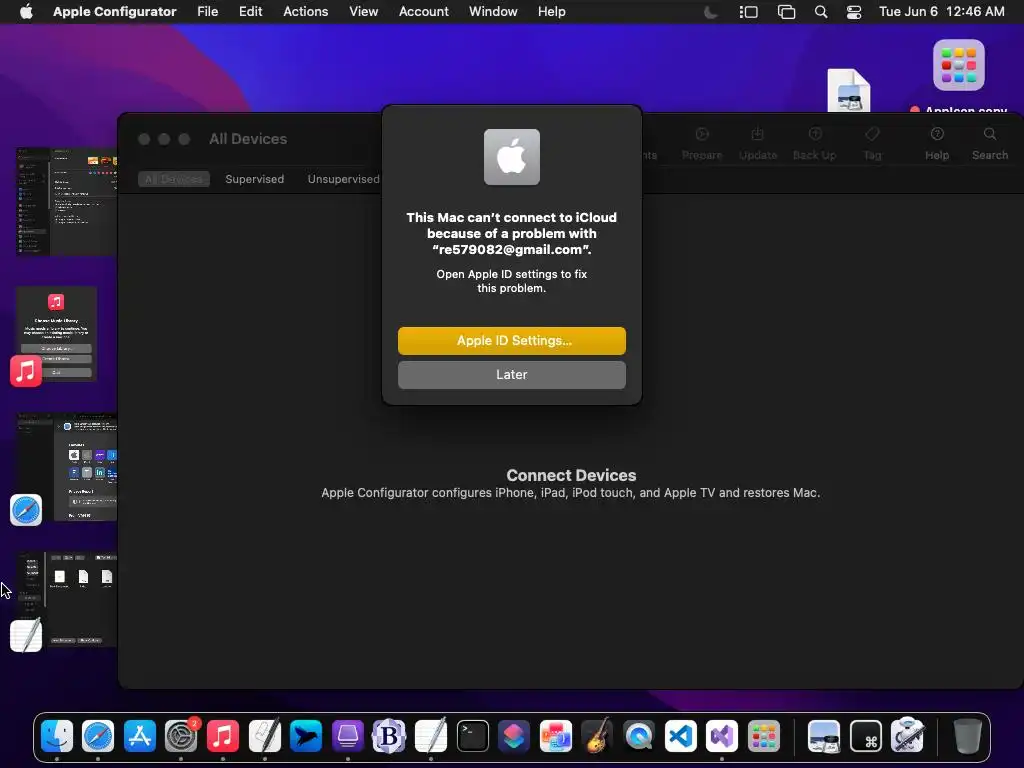Click the All Devices window title
This screenshot has height=768, width=1024.
(x=248, y=139)
